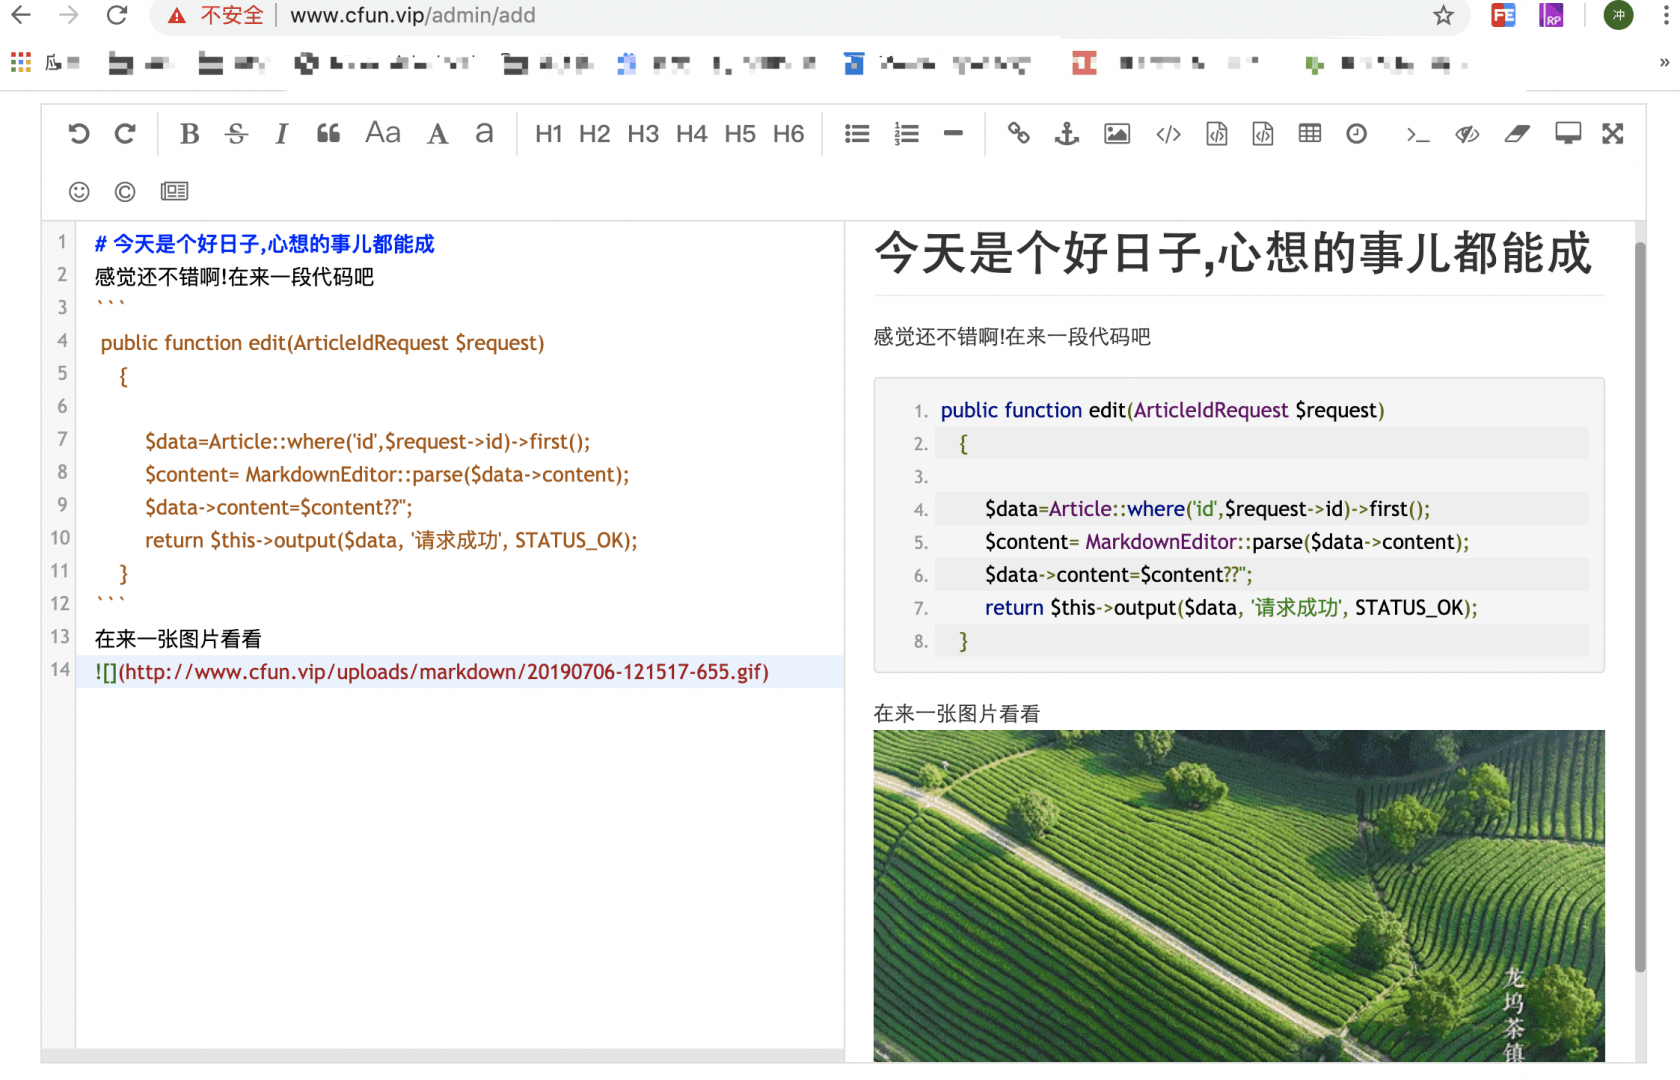Insert H2 heading
This screenshot has width=1680, height=1080.
click(x=594, y=134)
